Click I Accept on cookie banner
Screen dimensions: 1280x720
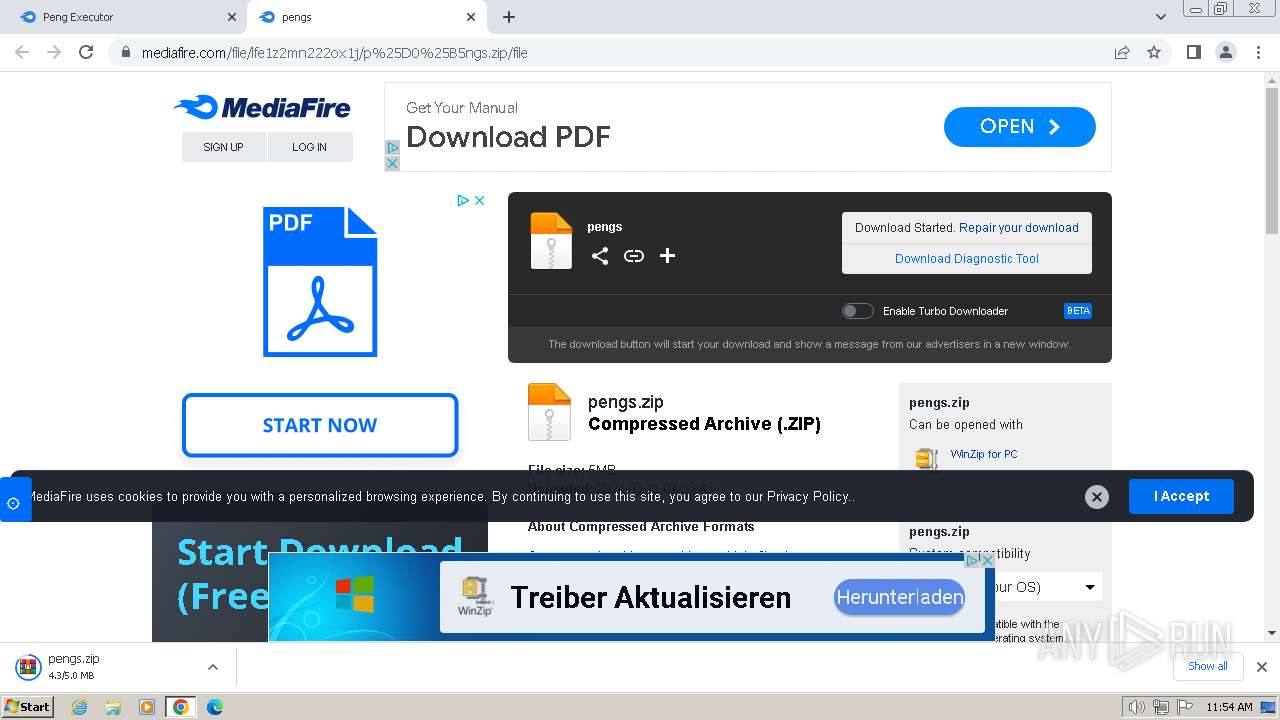tap(1181, 496)
